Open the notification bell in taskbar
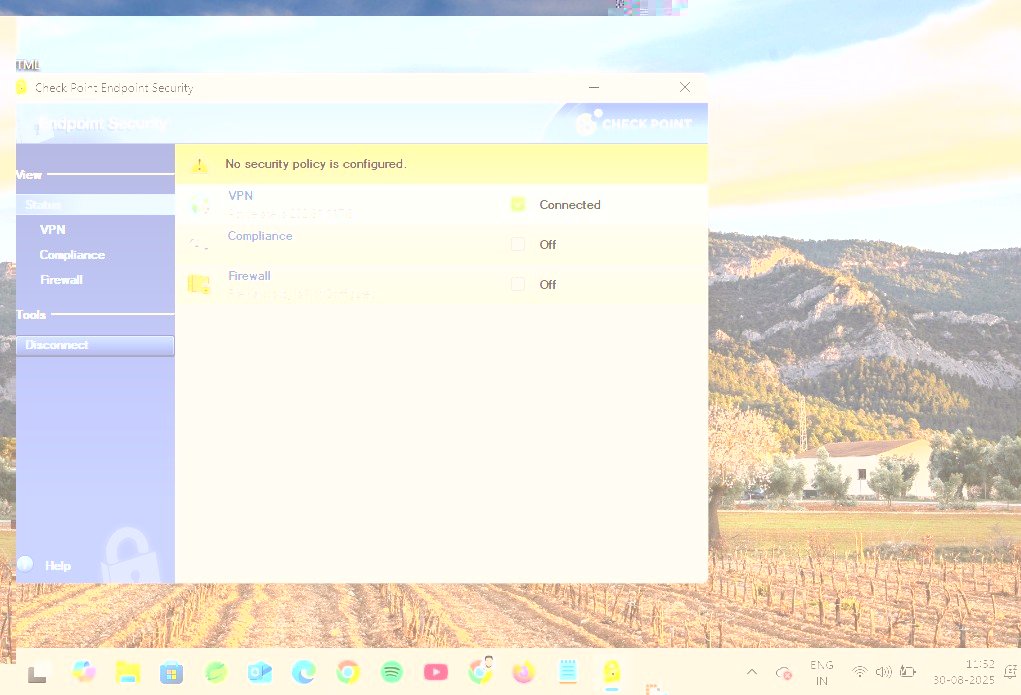This screenshot has height=695, width=1021. coord(1011,672)
